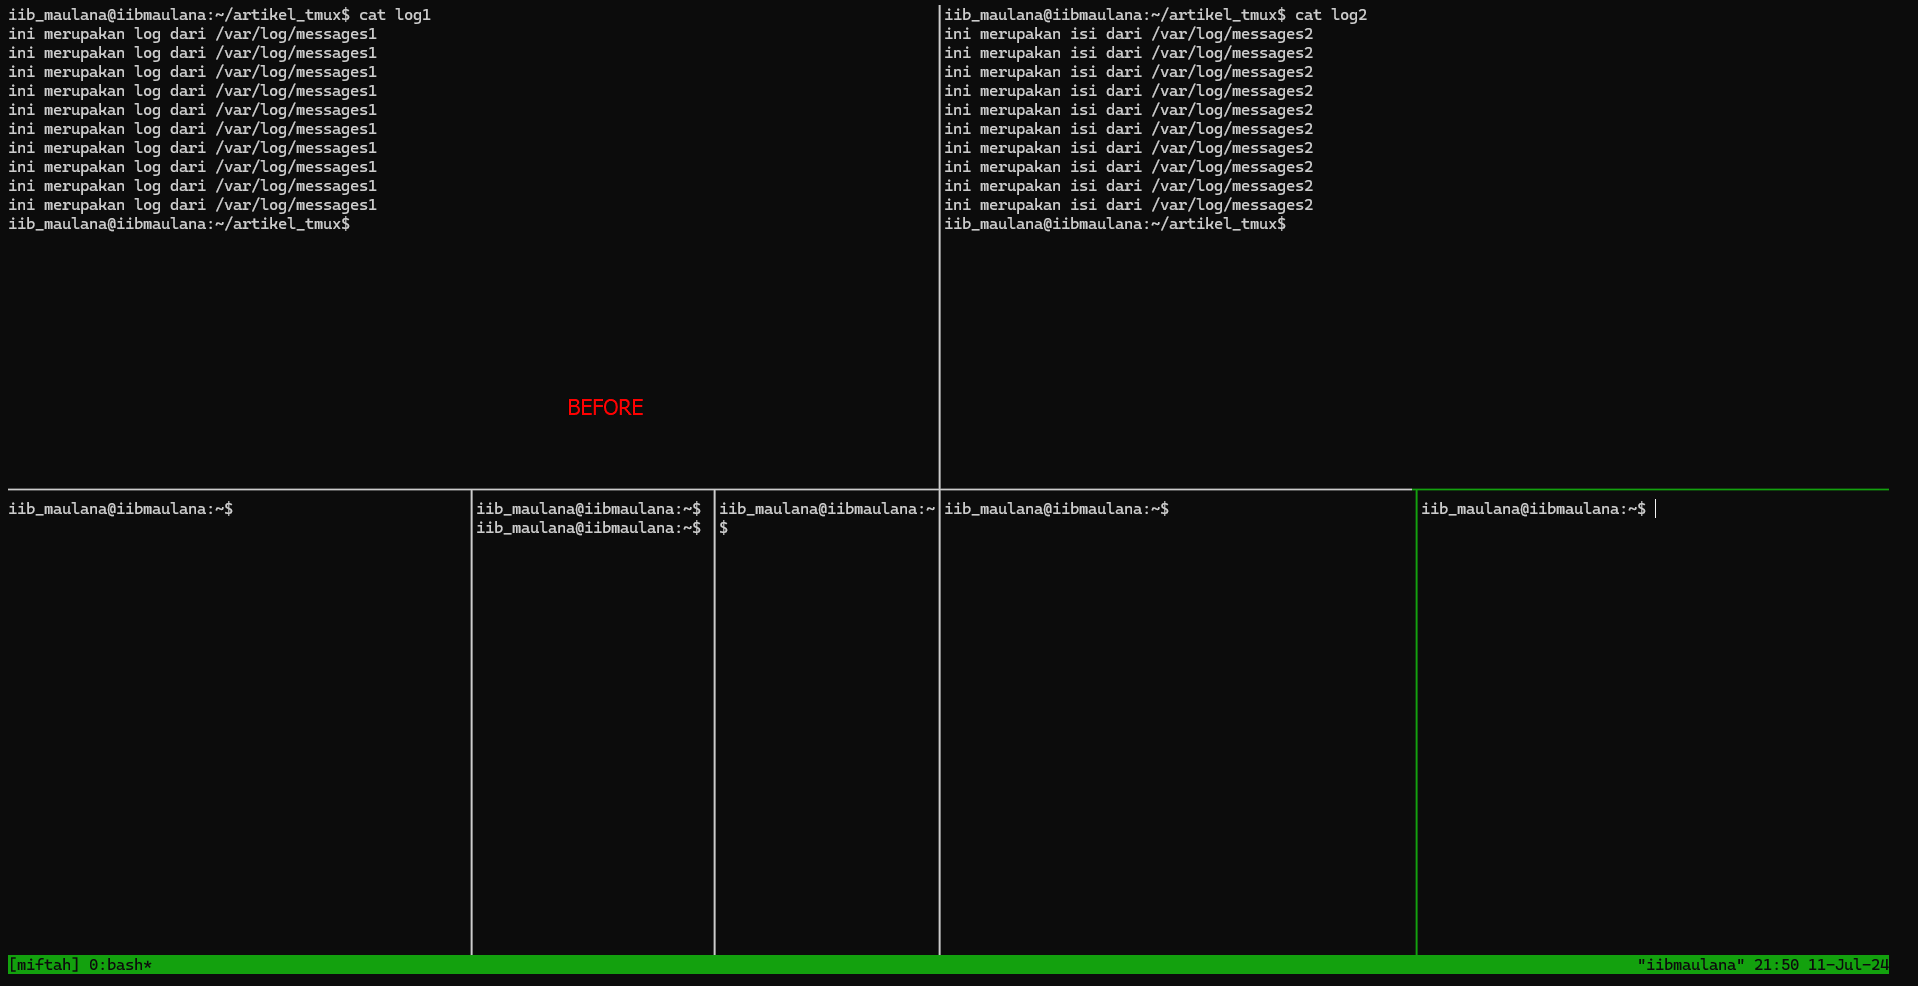Click last "/var/log/messages2" output line
Viewport: 1918px width, 986px height.
tap(1128, 205)
